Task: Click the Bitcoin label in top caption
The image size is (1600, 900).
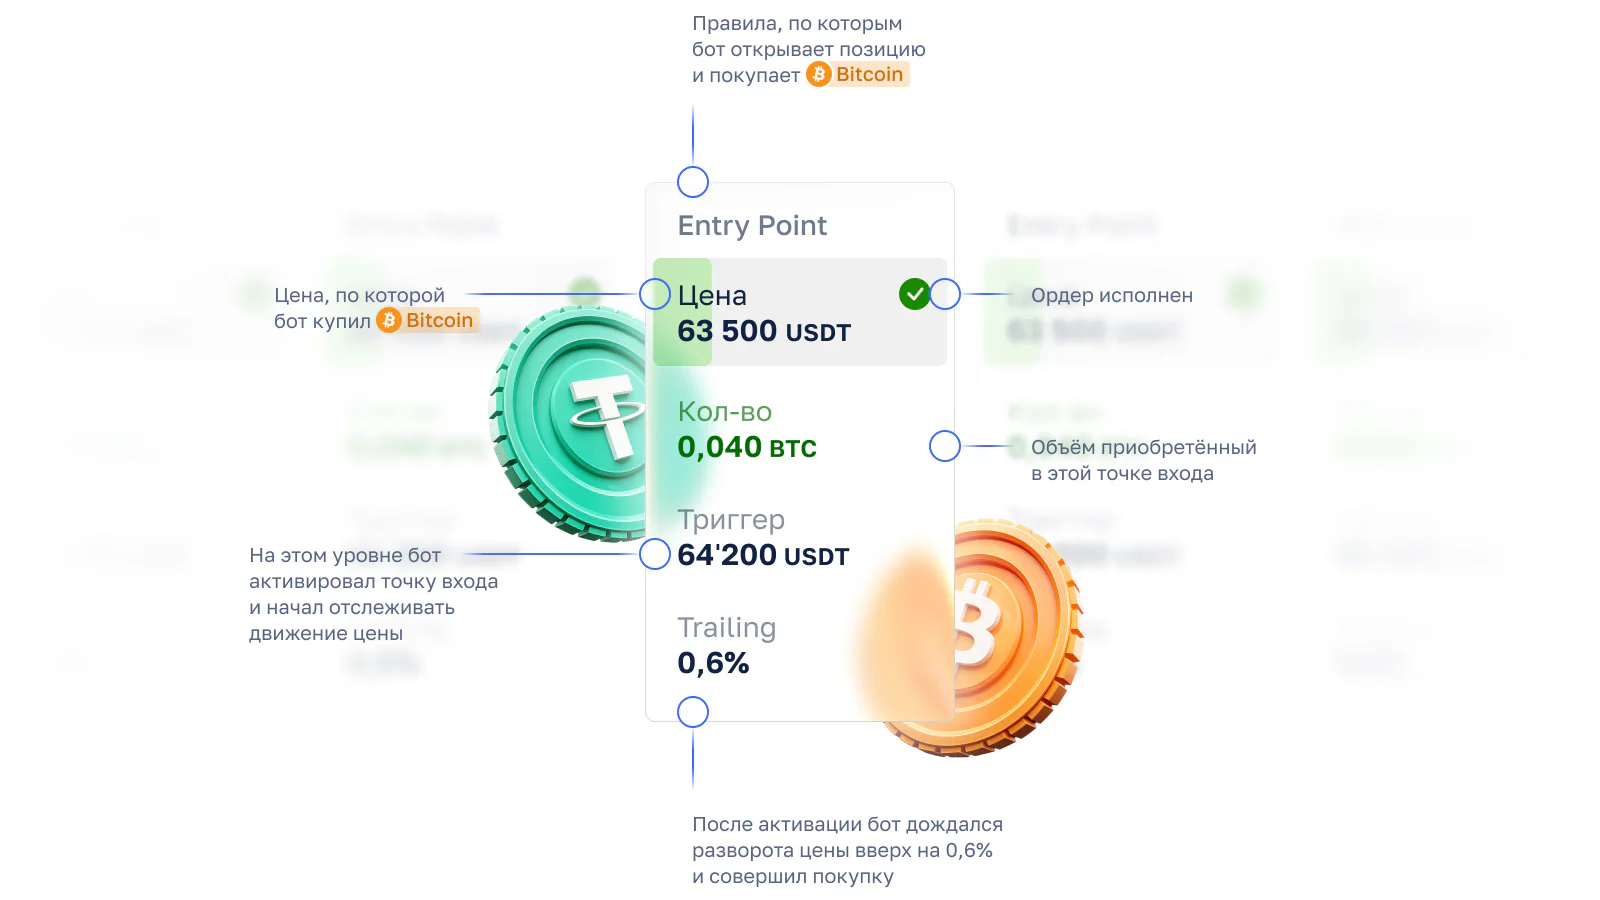Action: click(x=870, y=74)
